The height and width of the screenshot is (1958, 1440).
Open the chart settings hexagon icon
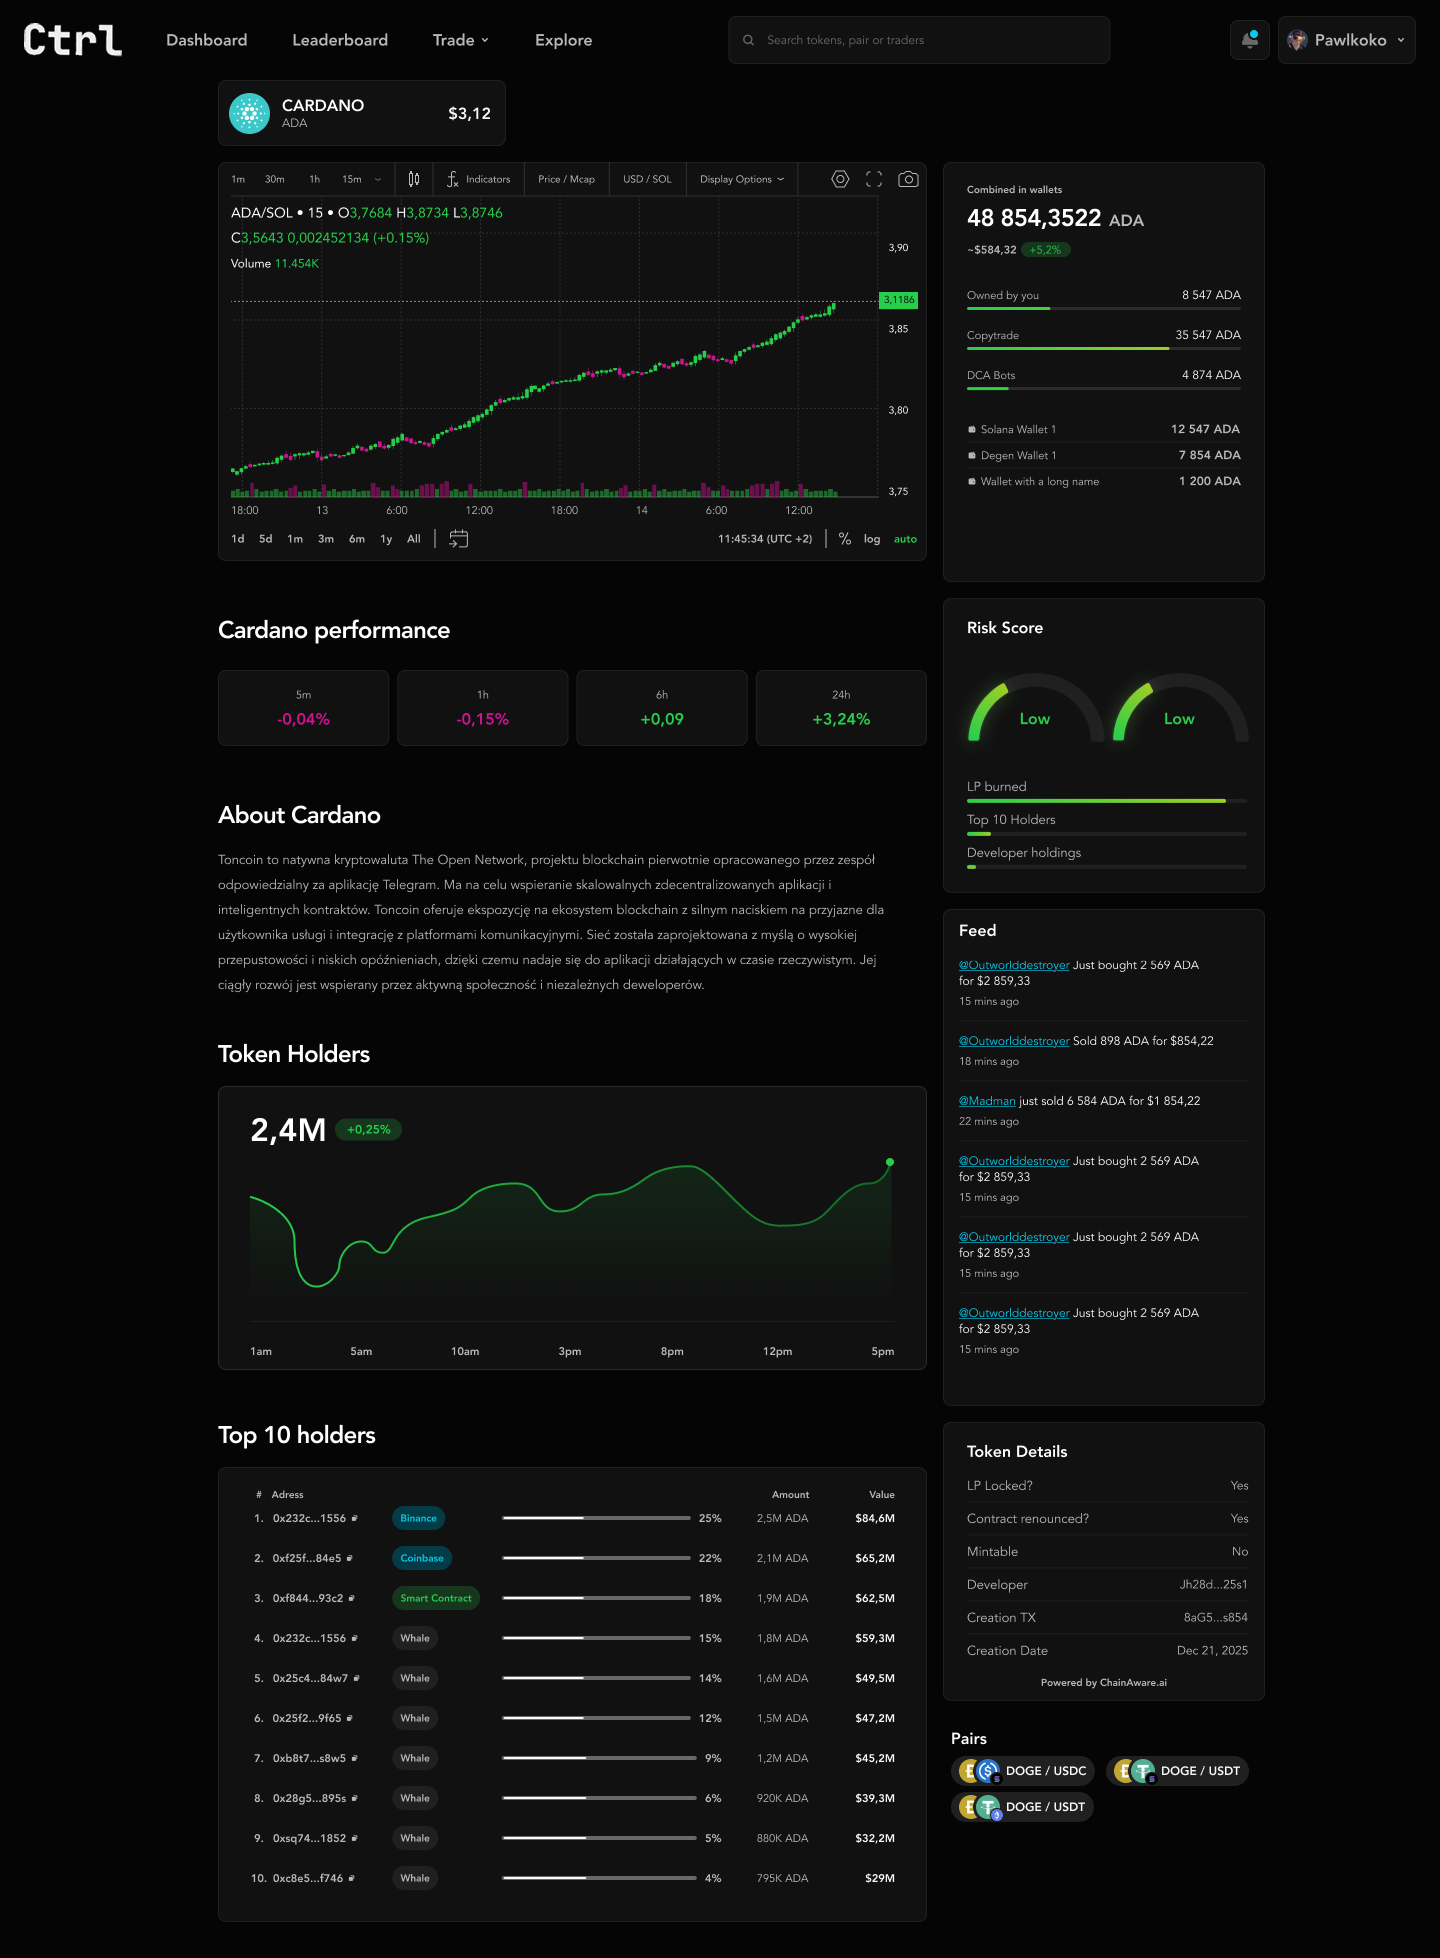pos(840,179)
